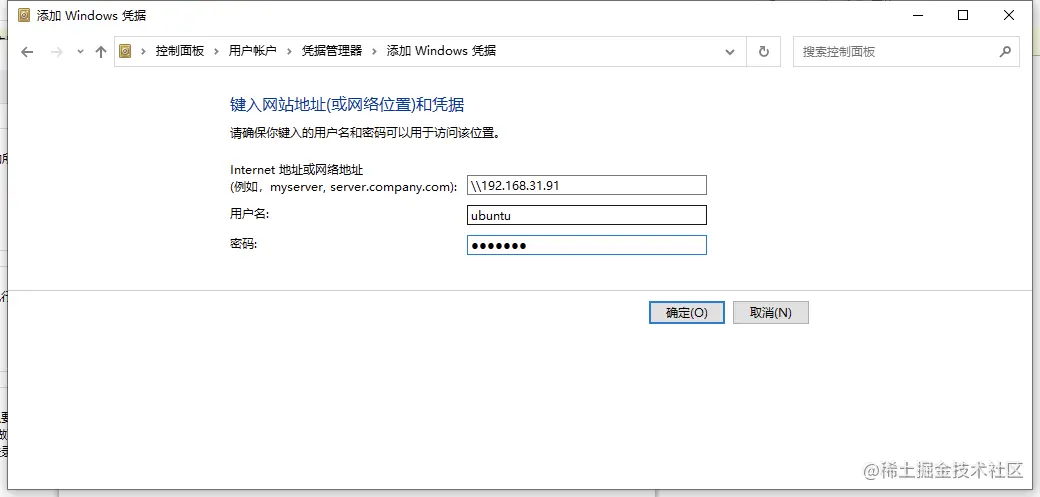This screenshot has height=497, width=1040.
Task: Click the search magnifier icon
Action: point(1006,51)
